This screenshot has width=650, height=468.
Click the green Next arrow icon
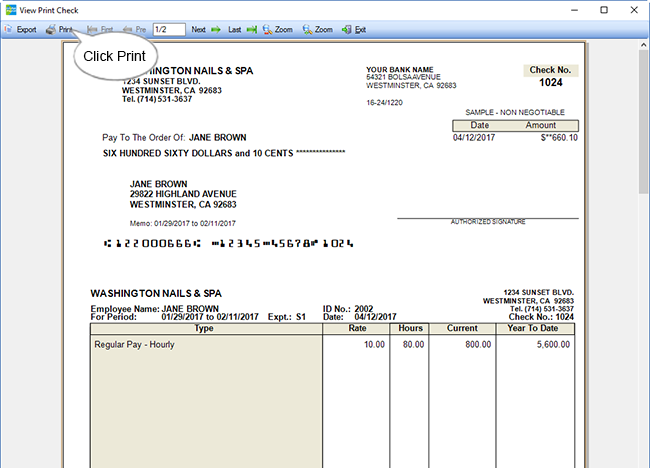pyautogui.click(x=216, y=30)
